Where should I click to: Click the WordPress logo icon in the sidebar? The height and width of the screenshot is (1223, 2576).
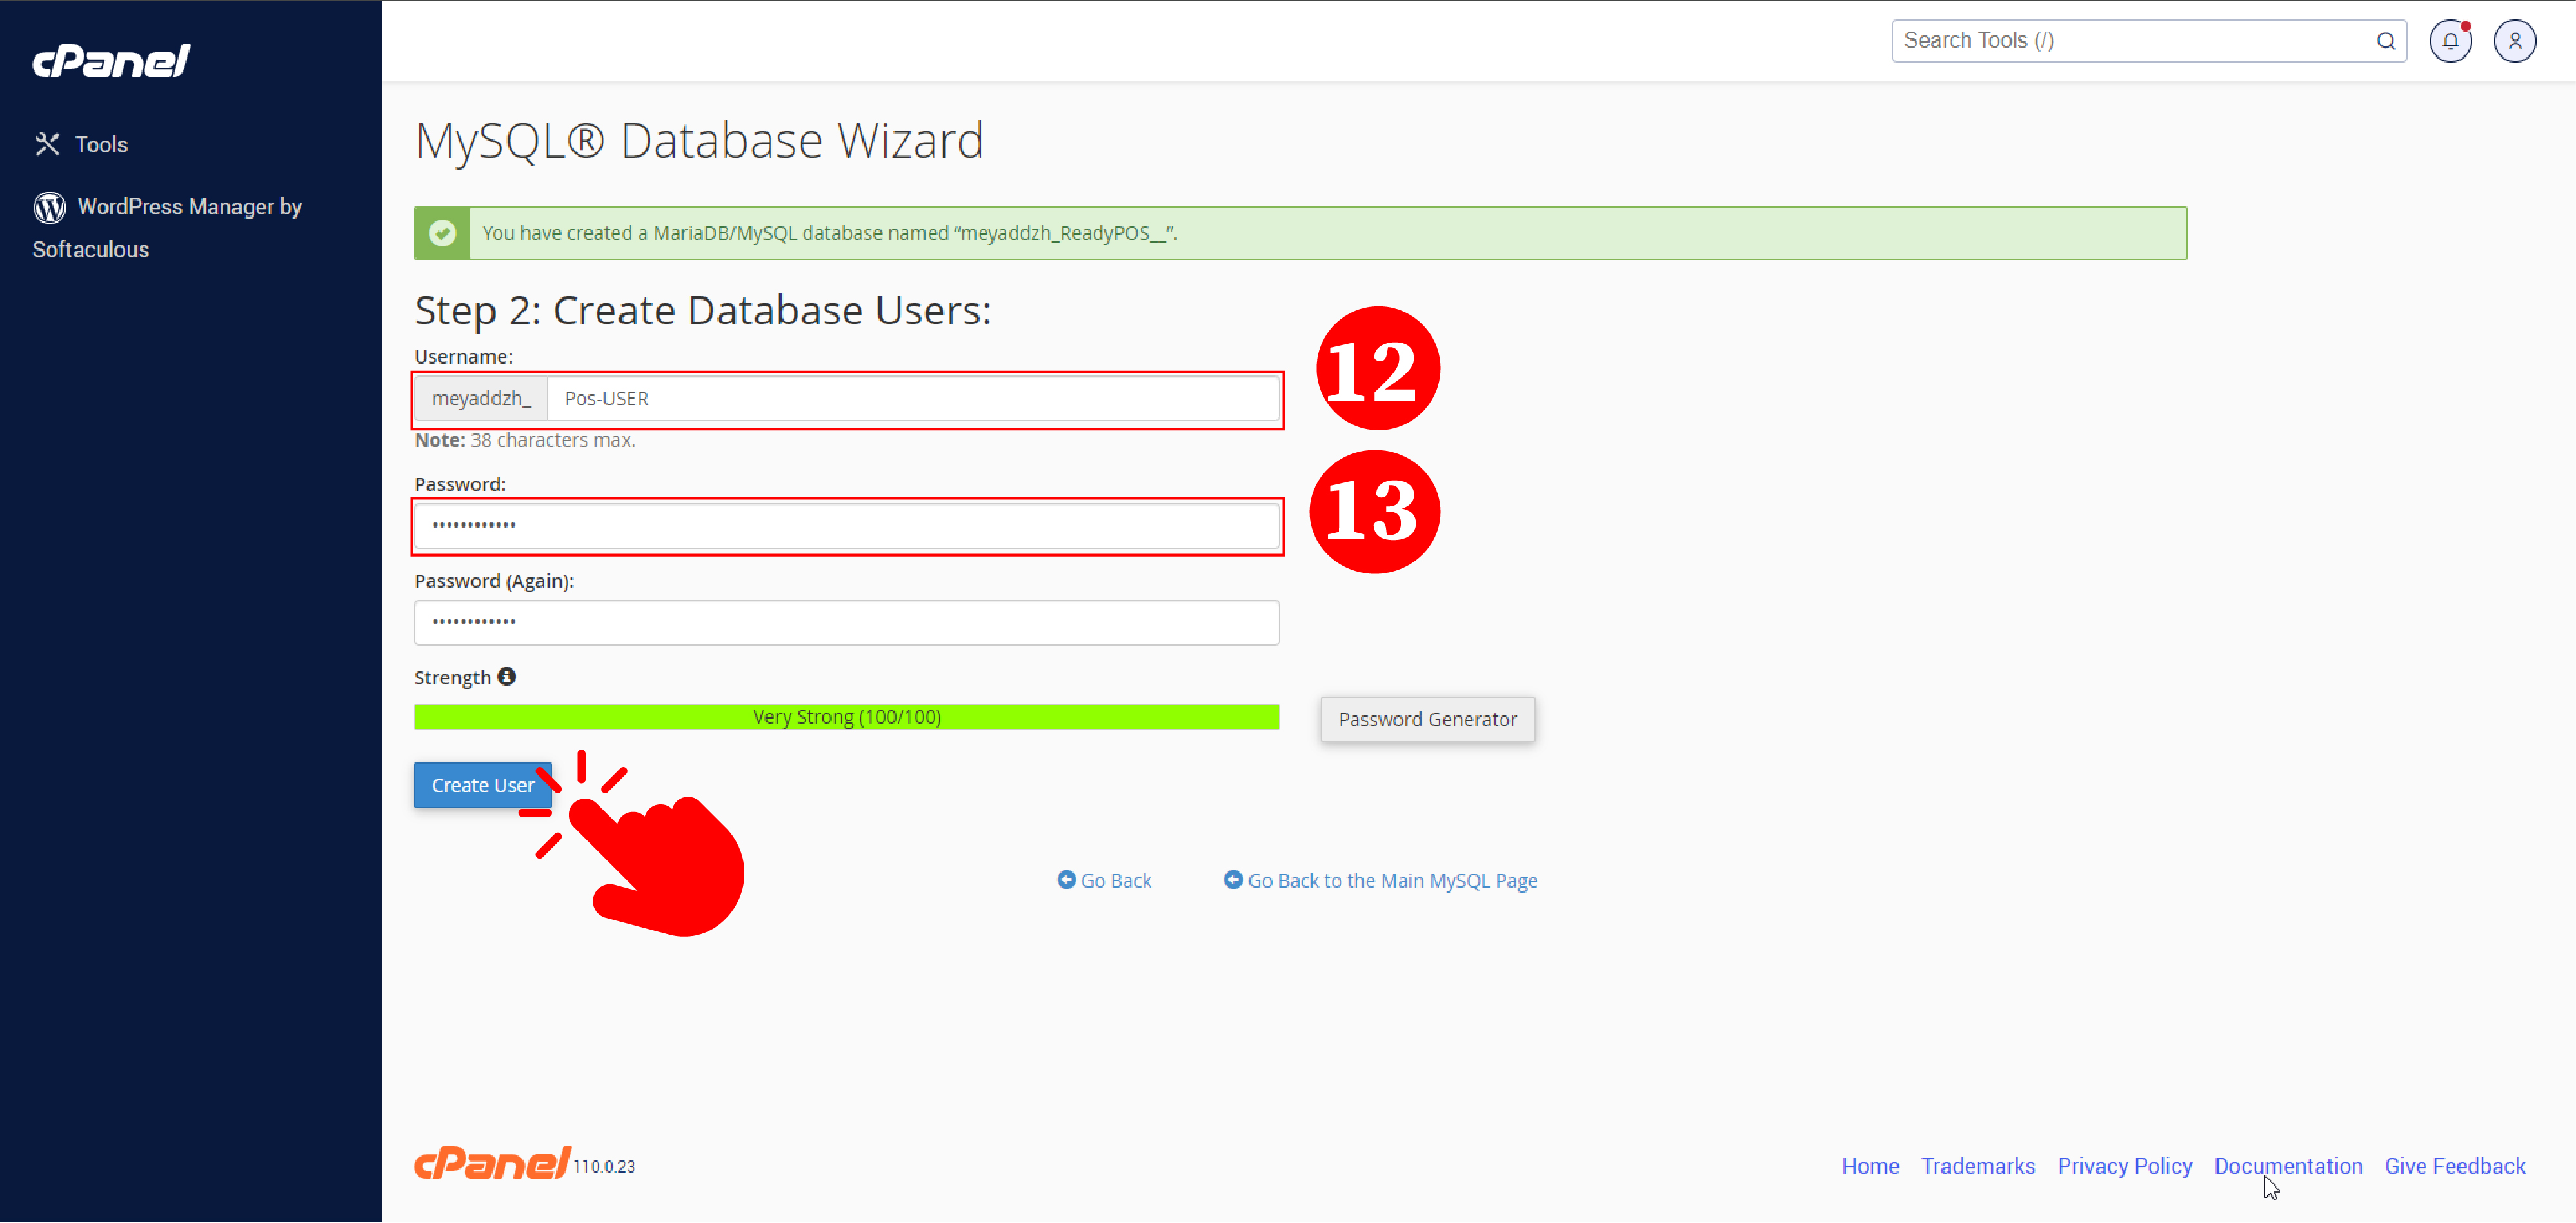point(49,207)
